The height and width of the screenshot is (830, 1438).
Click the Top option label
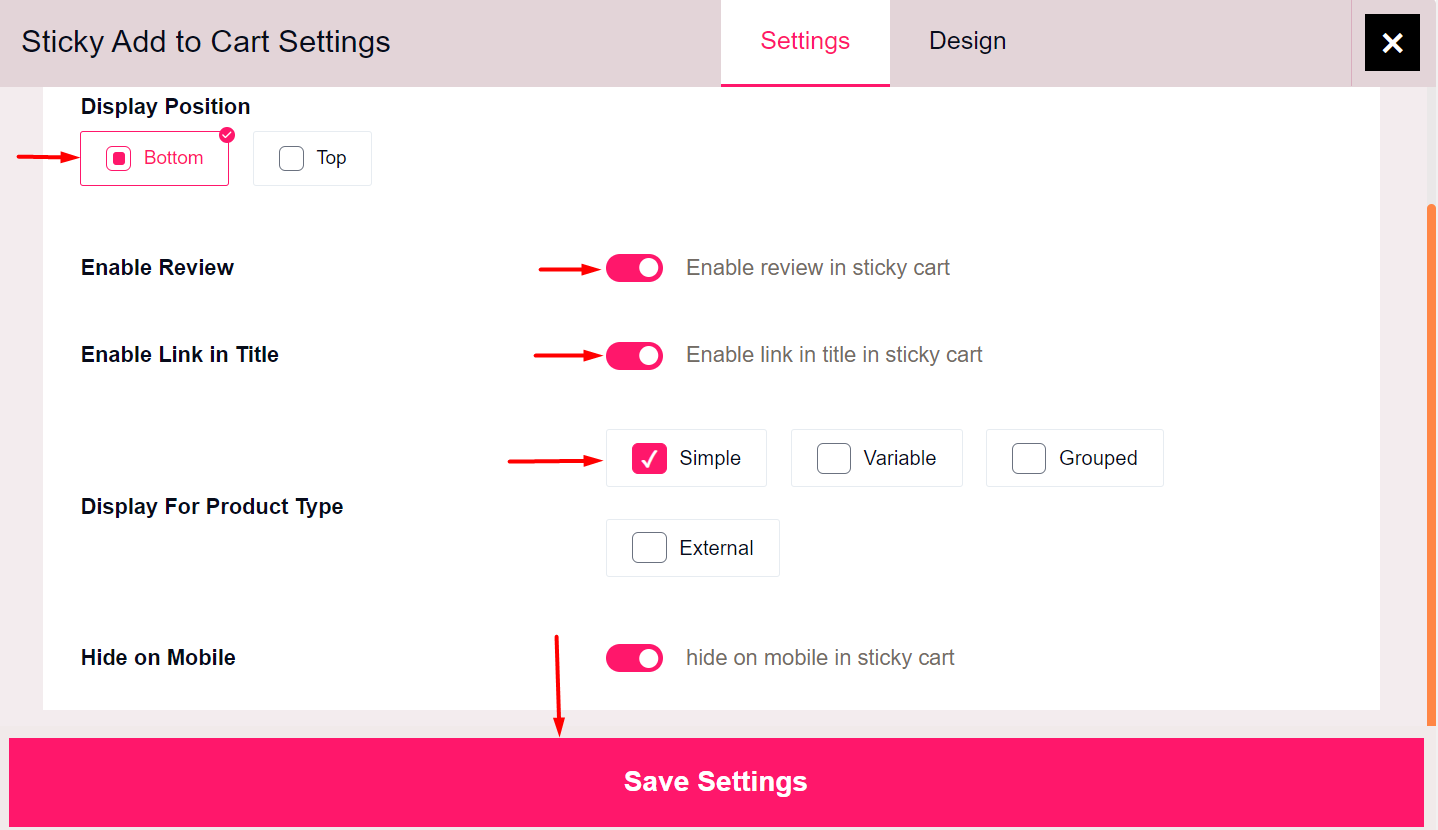pyautogui.click(x=331, y=158)
